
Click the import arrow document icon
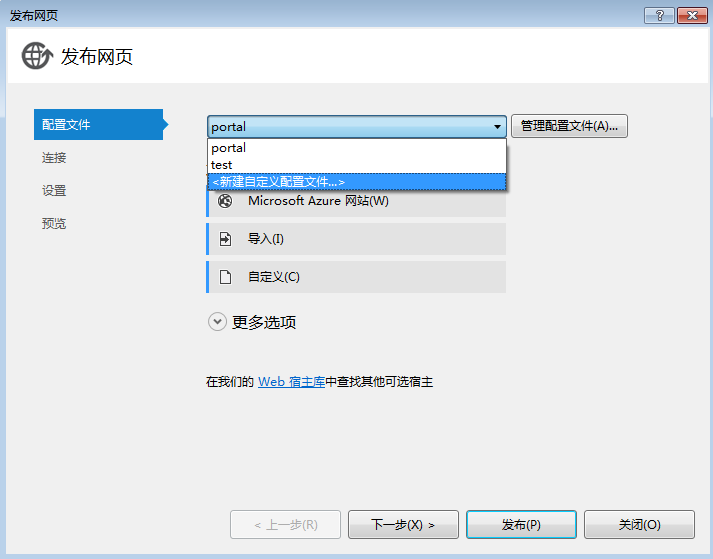tap(225, 239)
